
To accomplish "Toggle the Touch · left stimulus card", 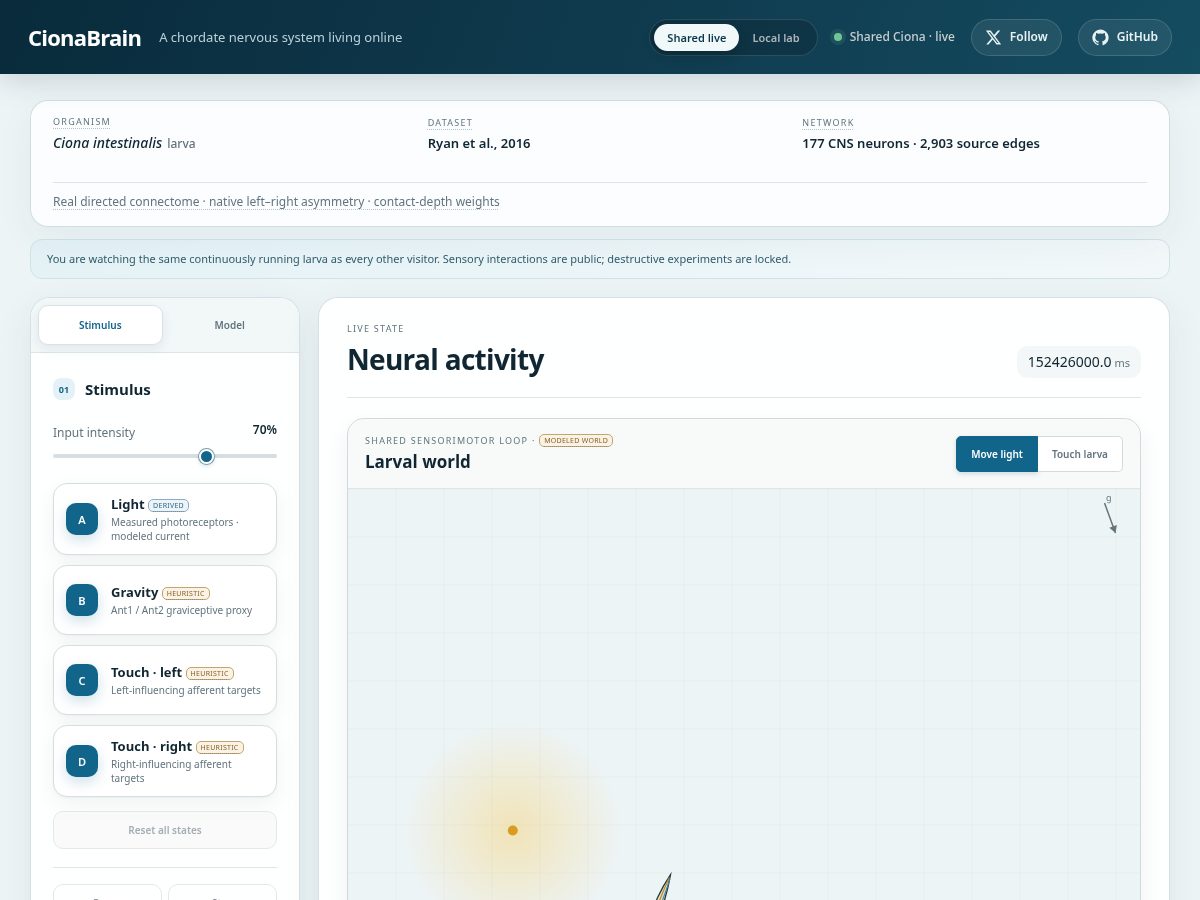I will [x=165, y=680].
